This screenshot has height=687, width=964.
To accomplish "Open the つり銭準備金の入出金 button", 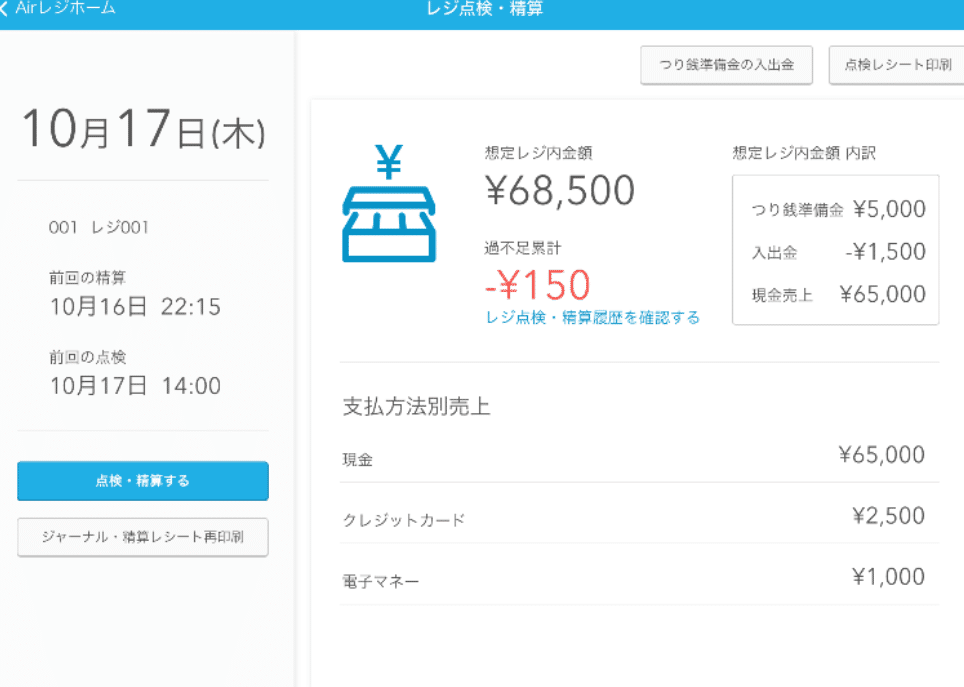I will pos(727,64).
